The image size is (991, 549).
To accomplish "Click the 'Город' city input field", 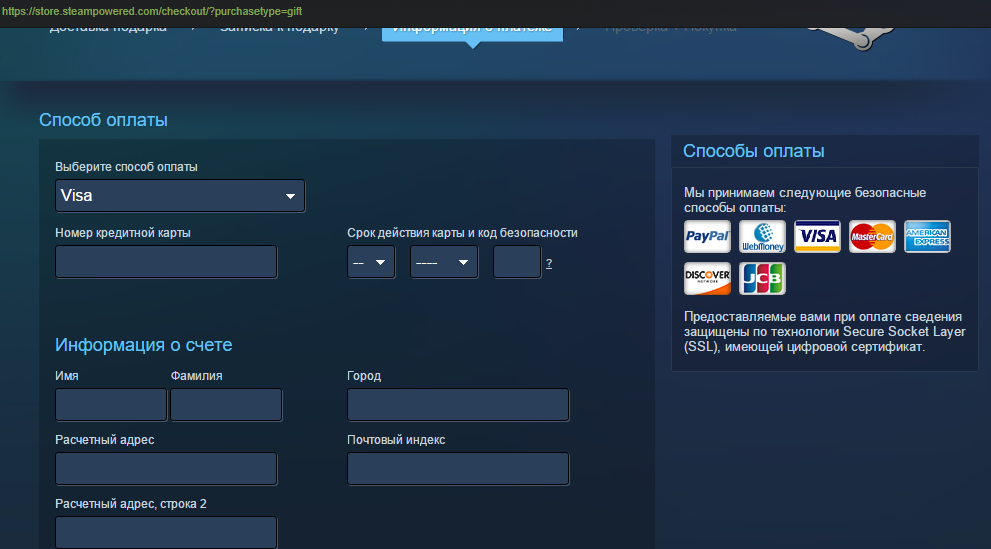I will coord(458,405).
